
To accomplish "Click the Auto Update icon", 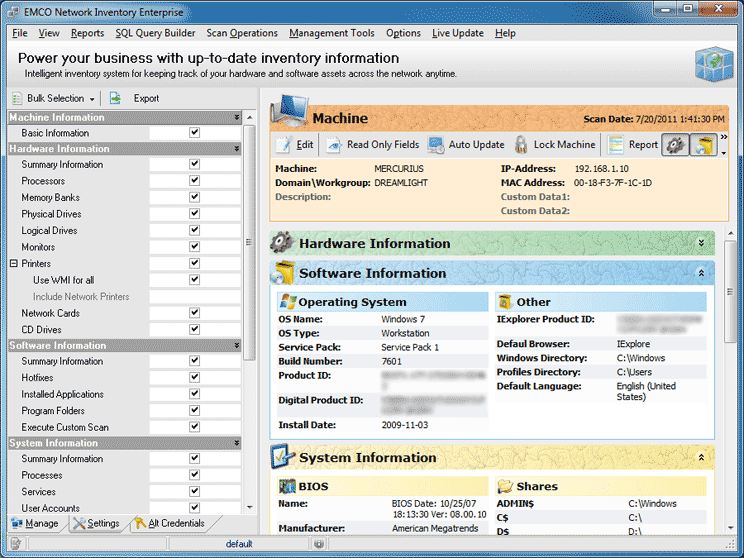I will coord(436,145).
